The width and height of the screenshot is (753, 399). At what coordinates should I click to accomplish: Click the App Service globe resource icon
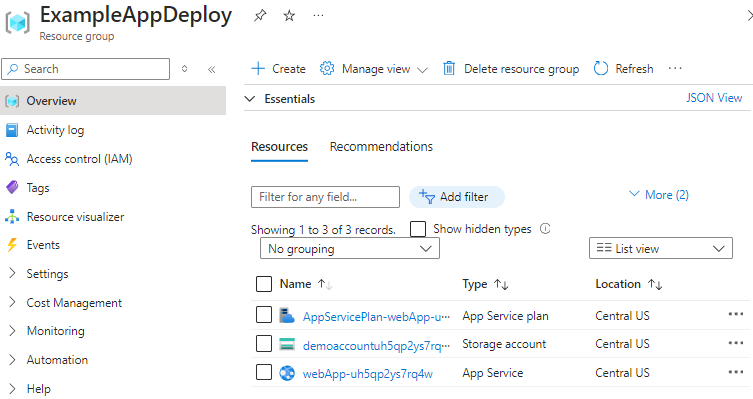[287, 373]
